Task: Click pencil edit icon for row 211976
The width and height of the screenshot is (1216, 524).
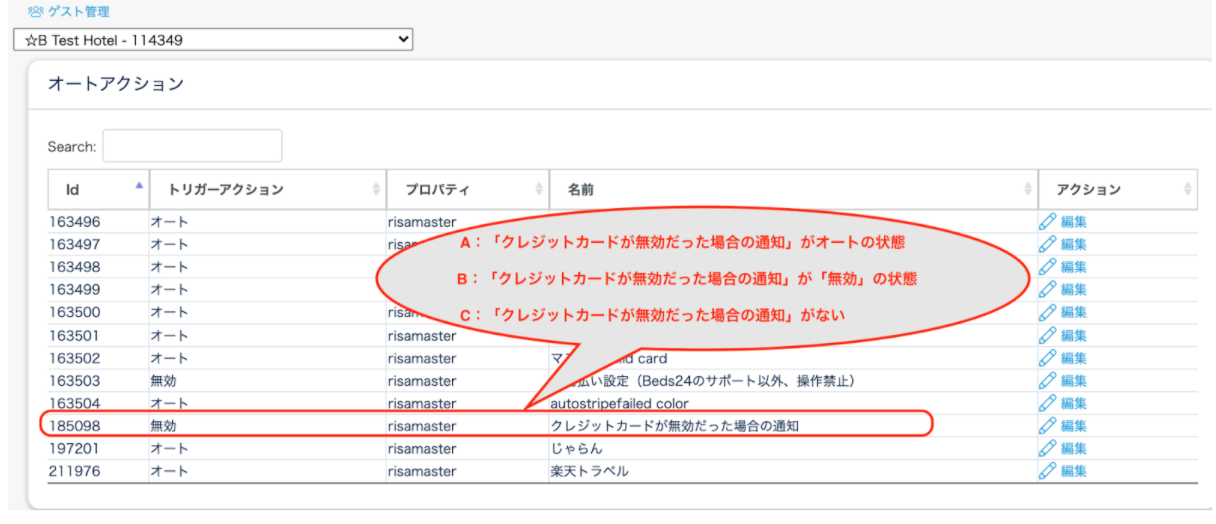Action: 1047,471
